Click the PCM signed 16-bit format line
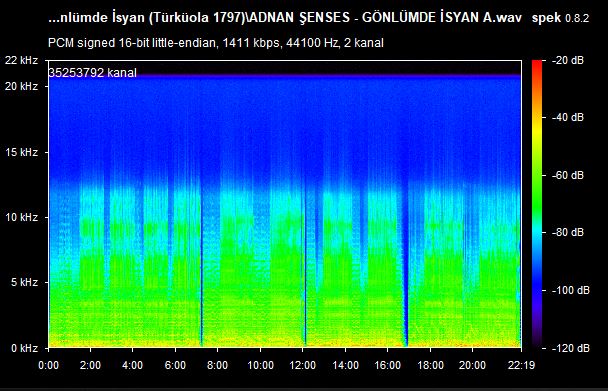 point(216,43)
